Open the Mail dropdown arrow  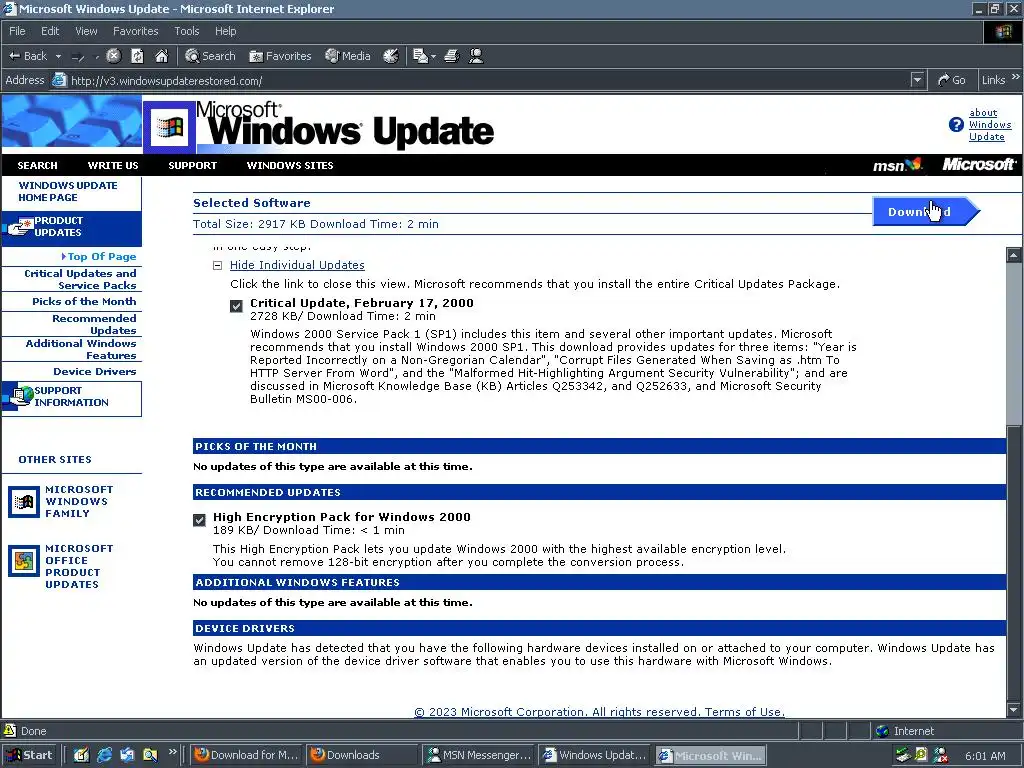coord(433,56)
